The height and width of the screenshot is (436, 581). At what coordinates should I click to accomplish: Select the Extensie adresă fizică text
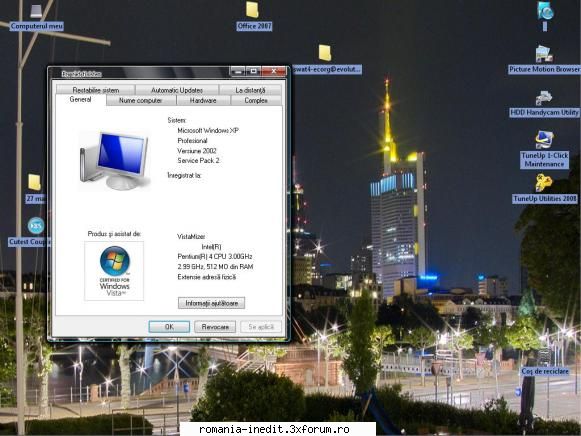pos(207,277)
